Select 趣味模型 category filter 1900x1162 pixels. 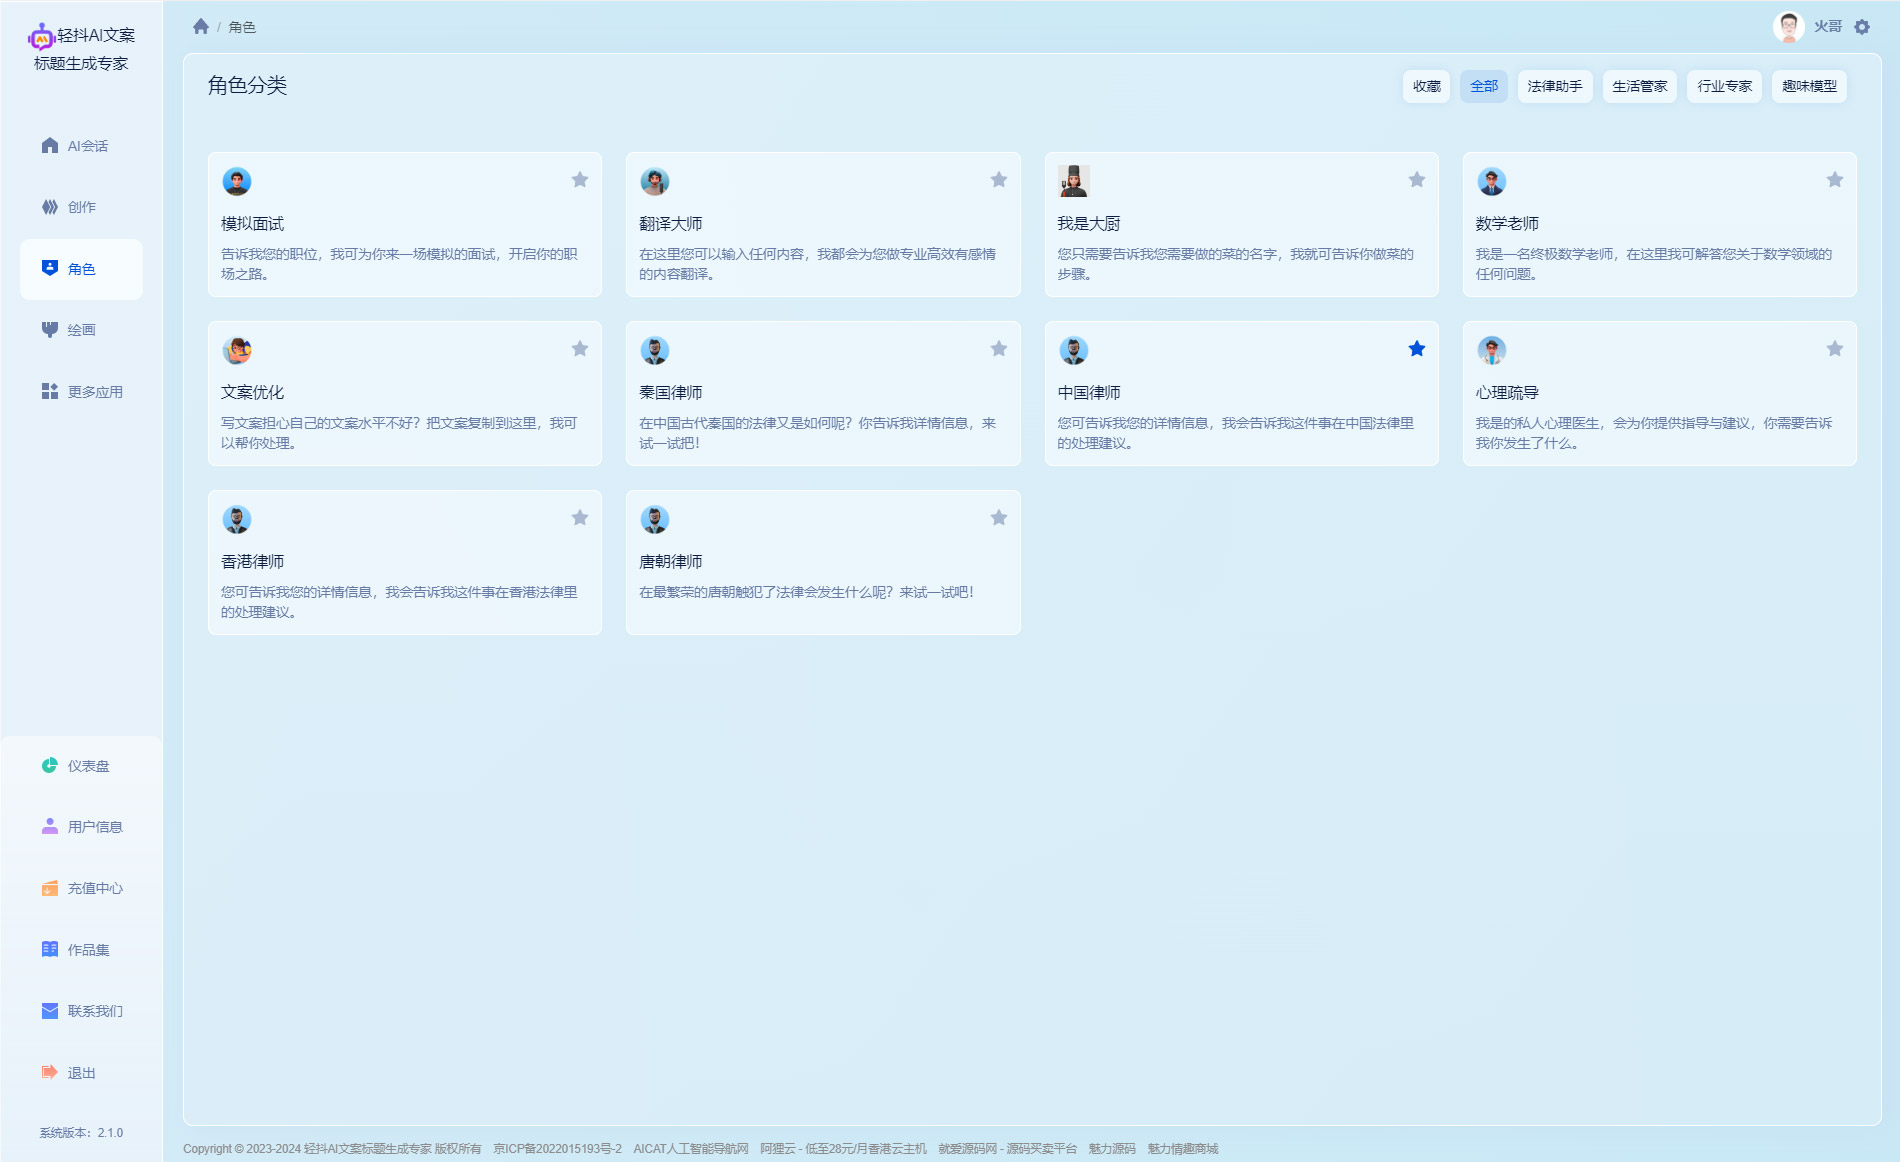click(x=1809, y=86)
